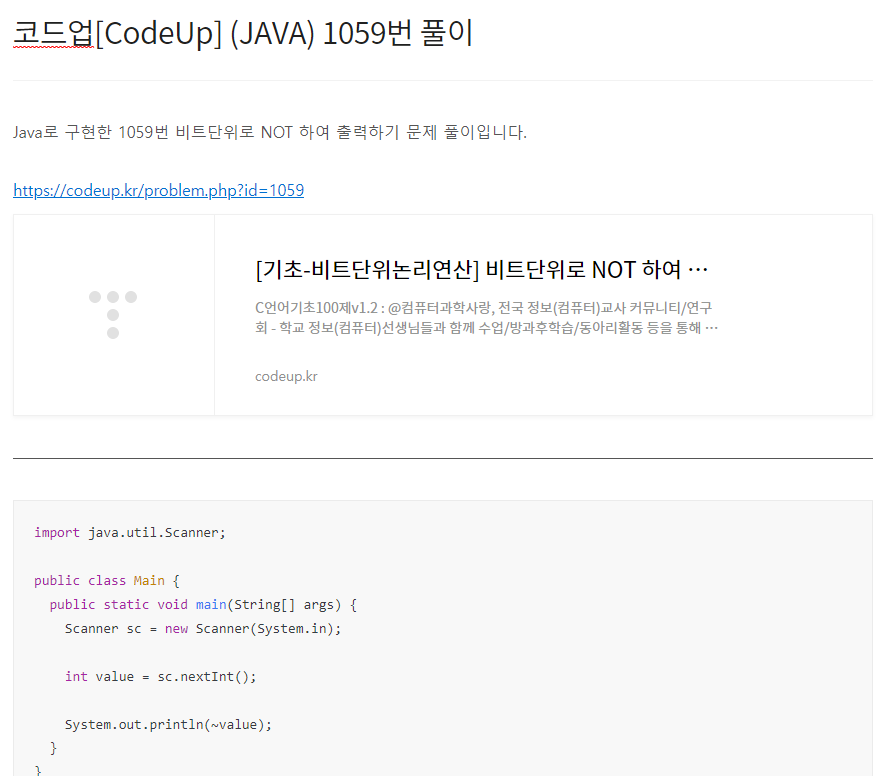Image resolution: width=885 pixels, height=776 pixels.
Task: Click the line Scanner sc = new Scanner(System.in);
Action: tap(203, 629)
